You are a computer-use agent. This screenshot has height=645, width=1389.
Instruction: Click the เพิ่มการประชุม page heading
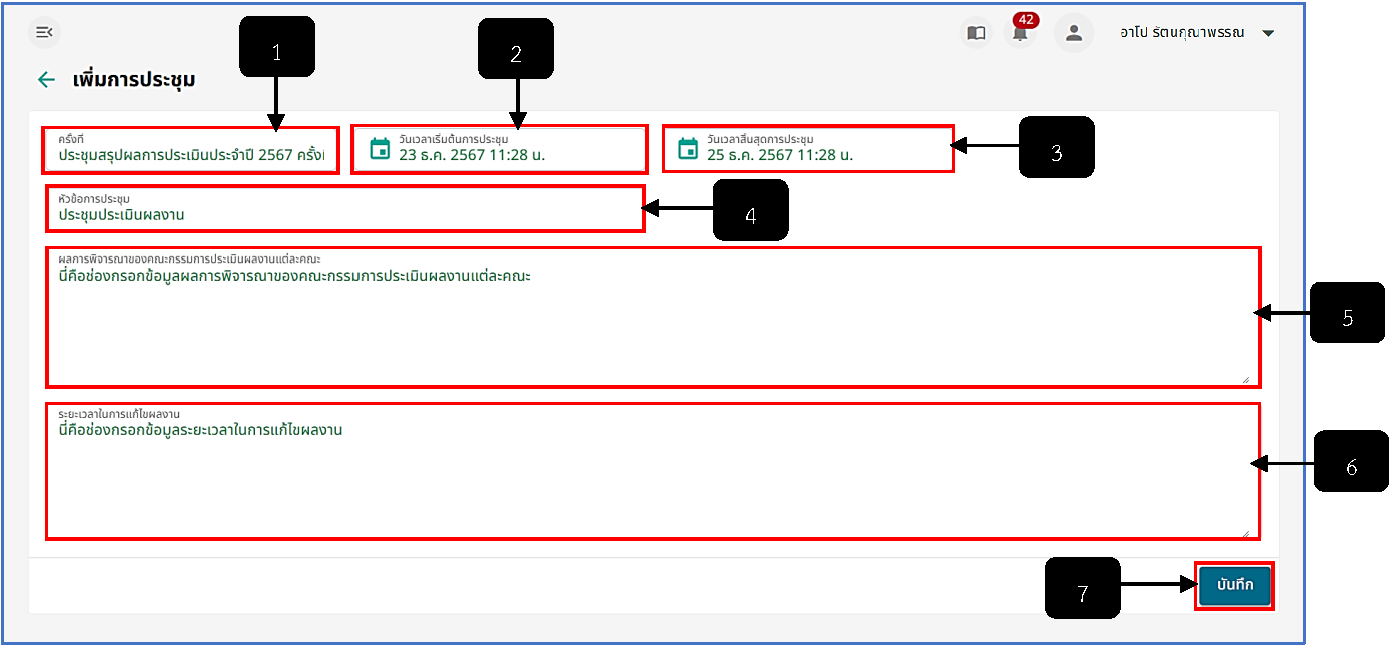(134, 80)
